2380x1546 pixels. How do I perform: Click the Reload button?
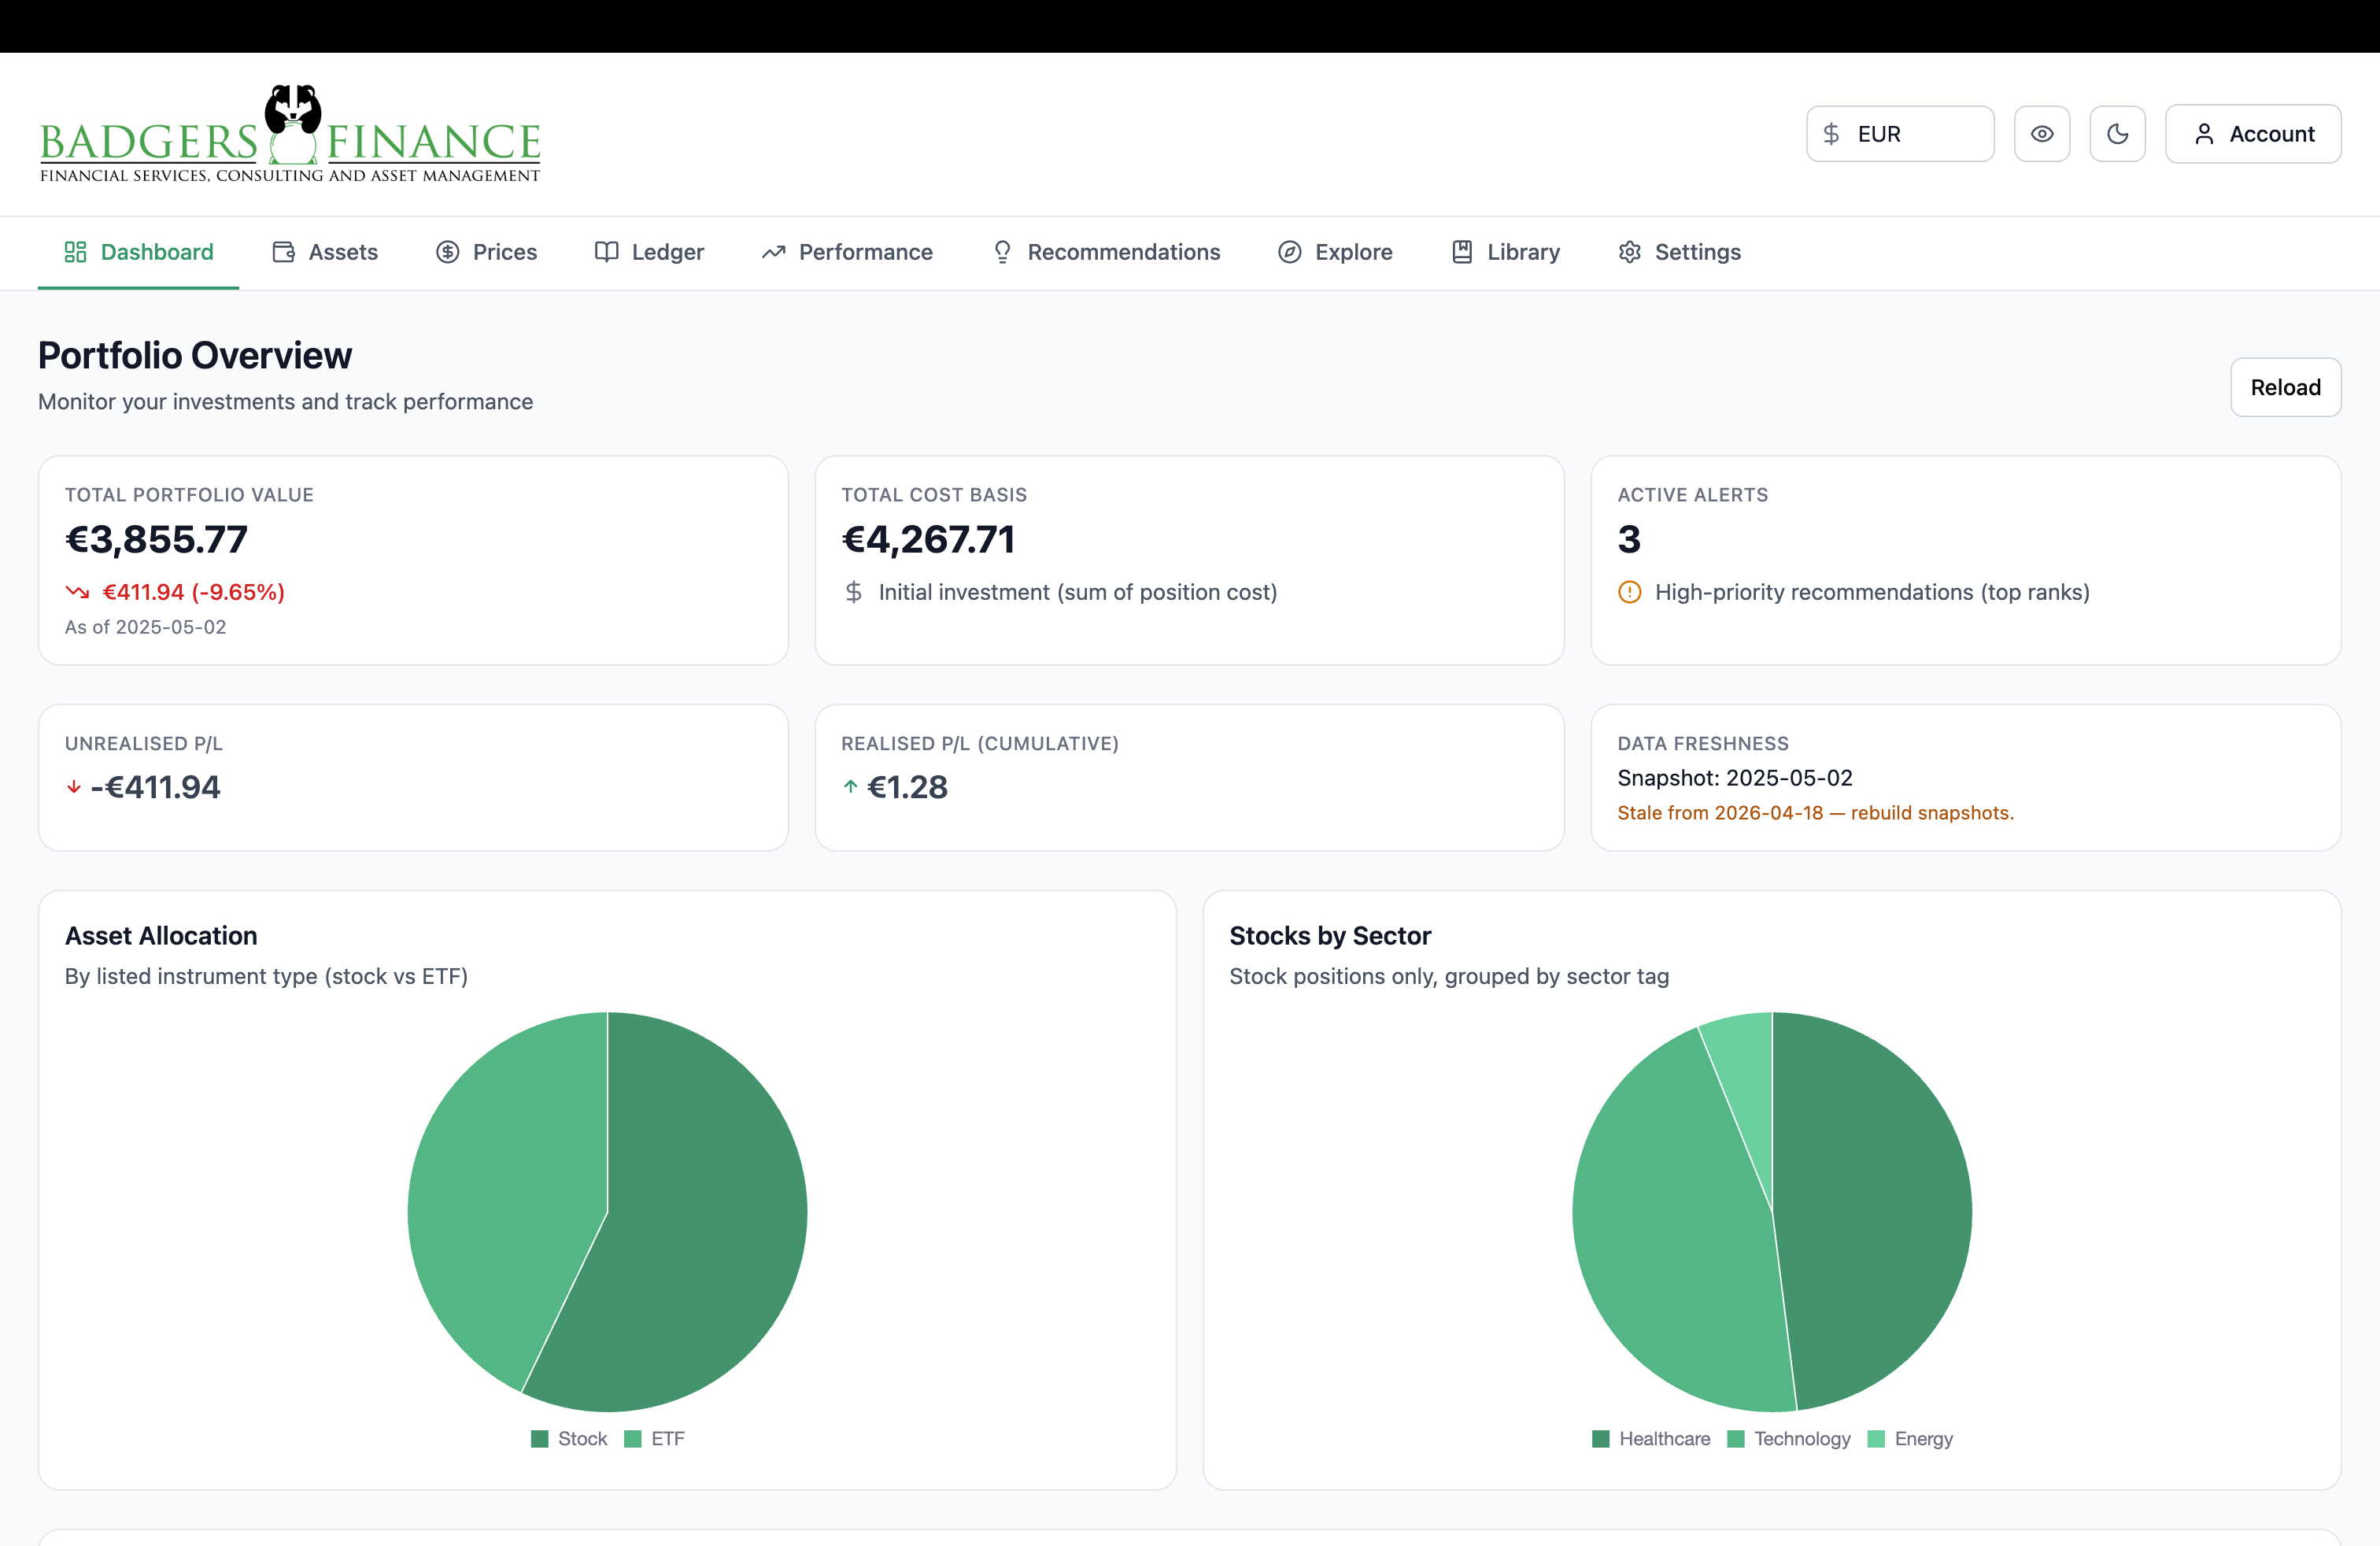click(x=2286, y=387)
